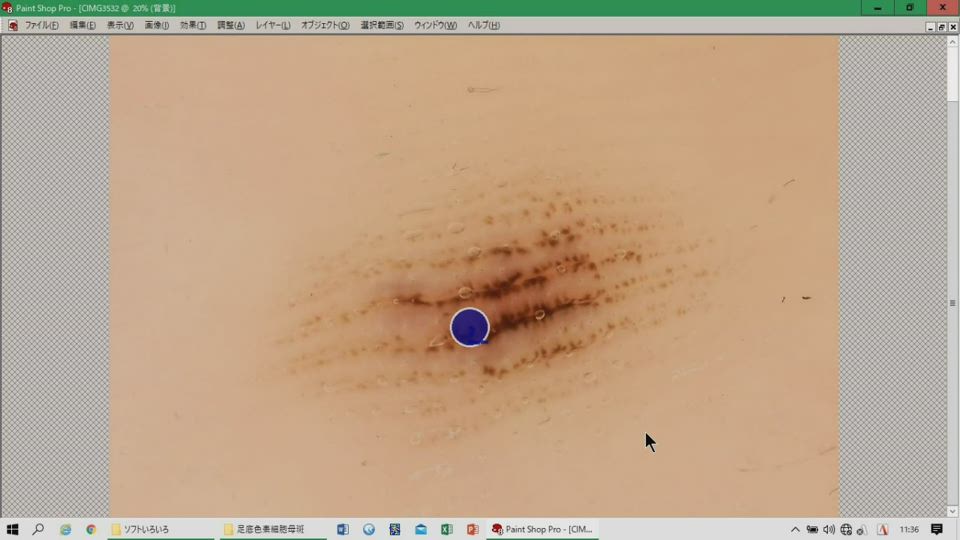Restore down the Paint Shop Pro window
960x540 pixels.
point(910,8)
